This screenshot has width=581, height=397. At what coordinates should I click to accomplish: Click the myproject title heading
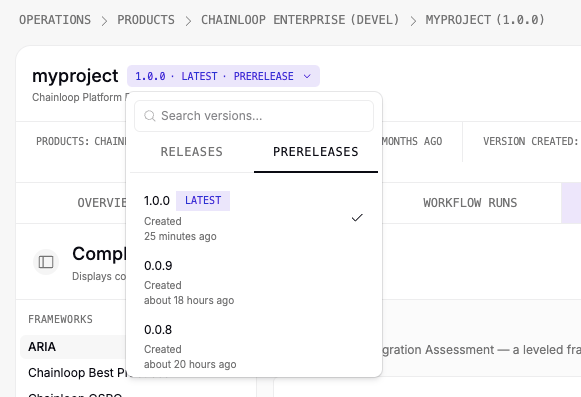click(75, 76)
